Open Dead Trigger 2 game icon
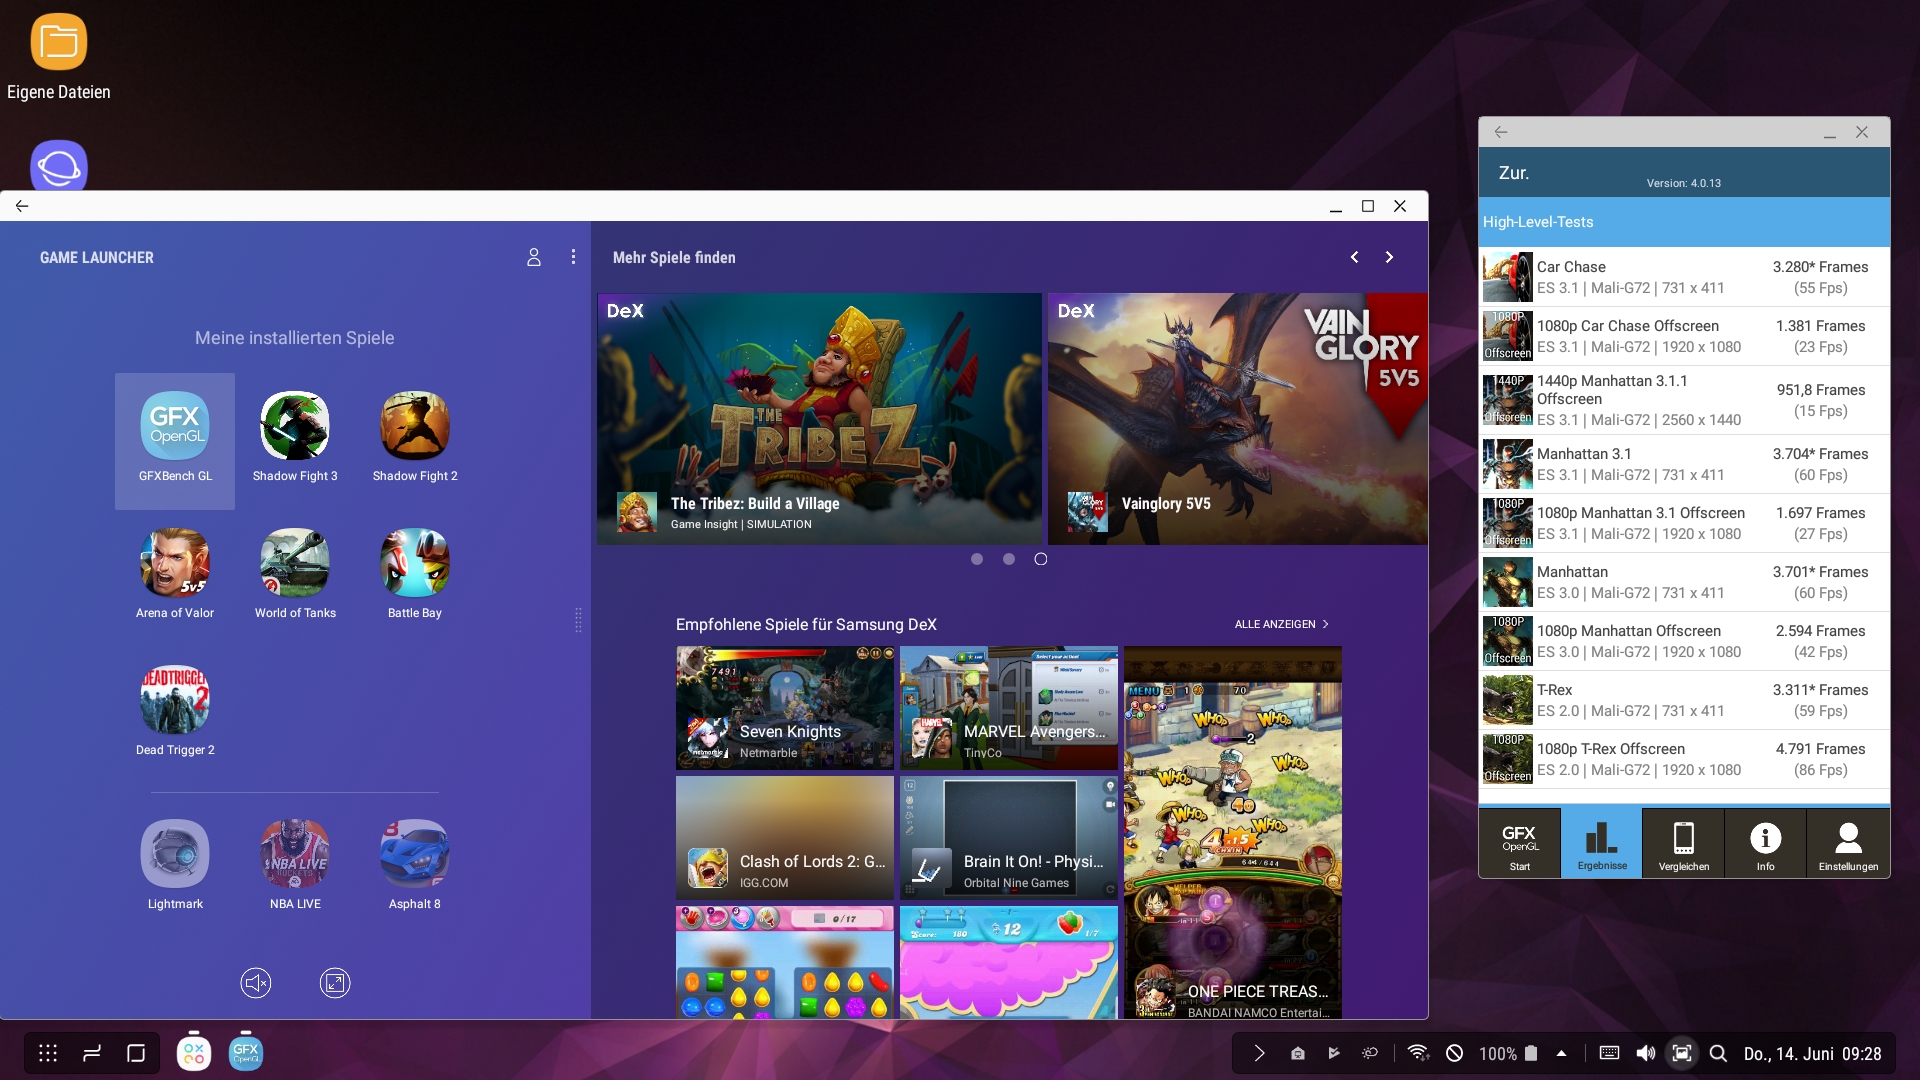 pyautogui.click(x=175, y=701)
